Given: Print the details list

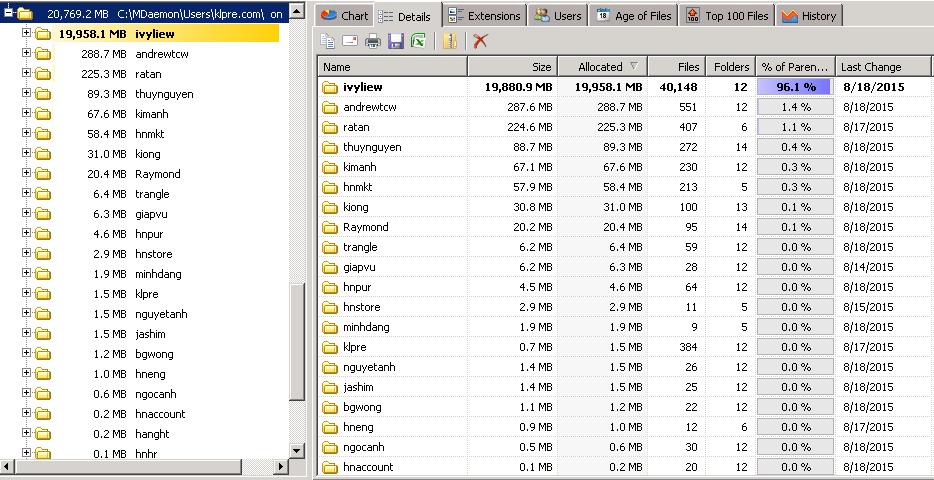Looking at the screenshot, I should click(x=373, y=40).
